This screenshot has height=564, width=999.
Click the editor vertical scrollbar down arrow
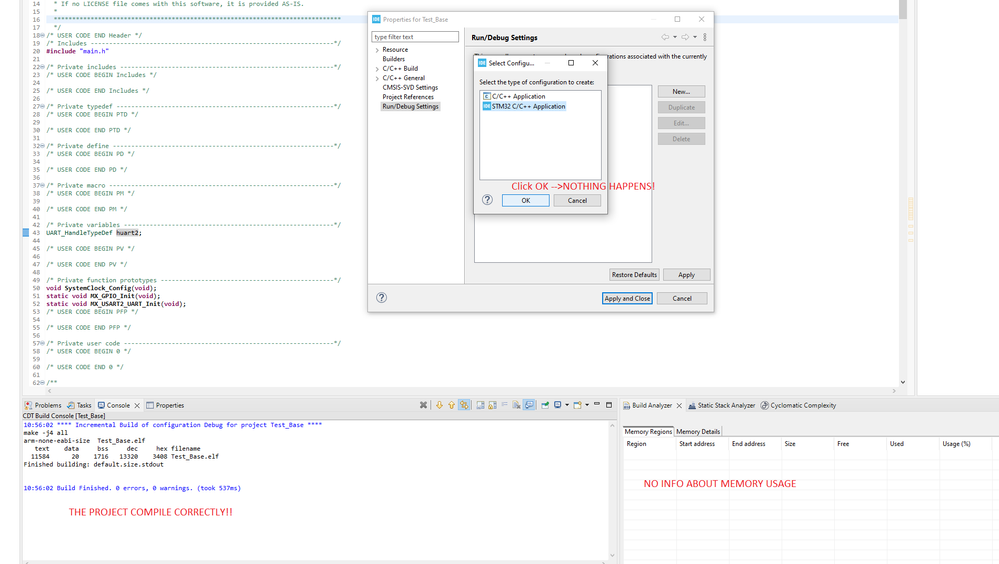pos(903,382)
